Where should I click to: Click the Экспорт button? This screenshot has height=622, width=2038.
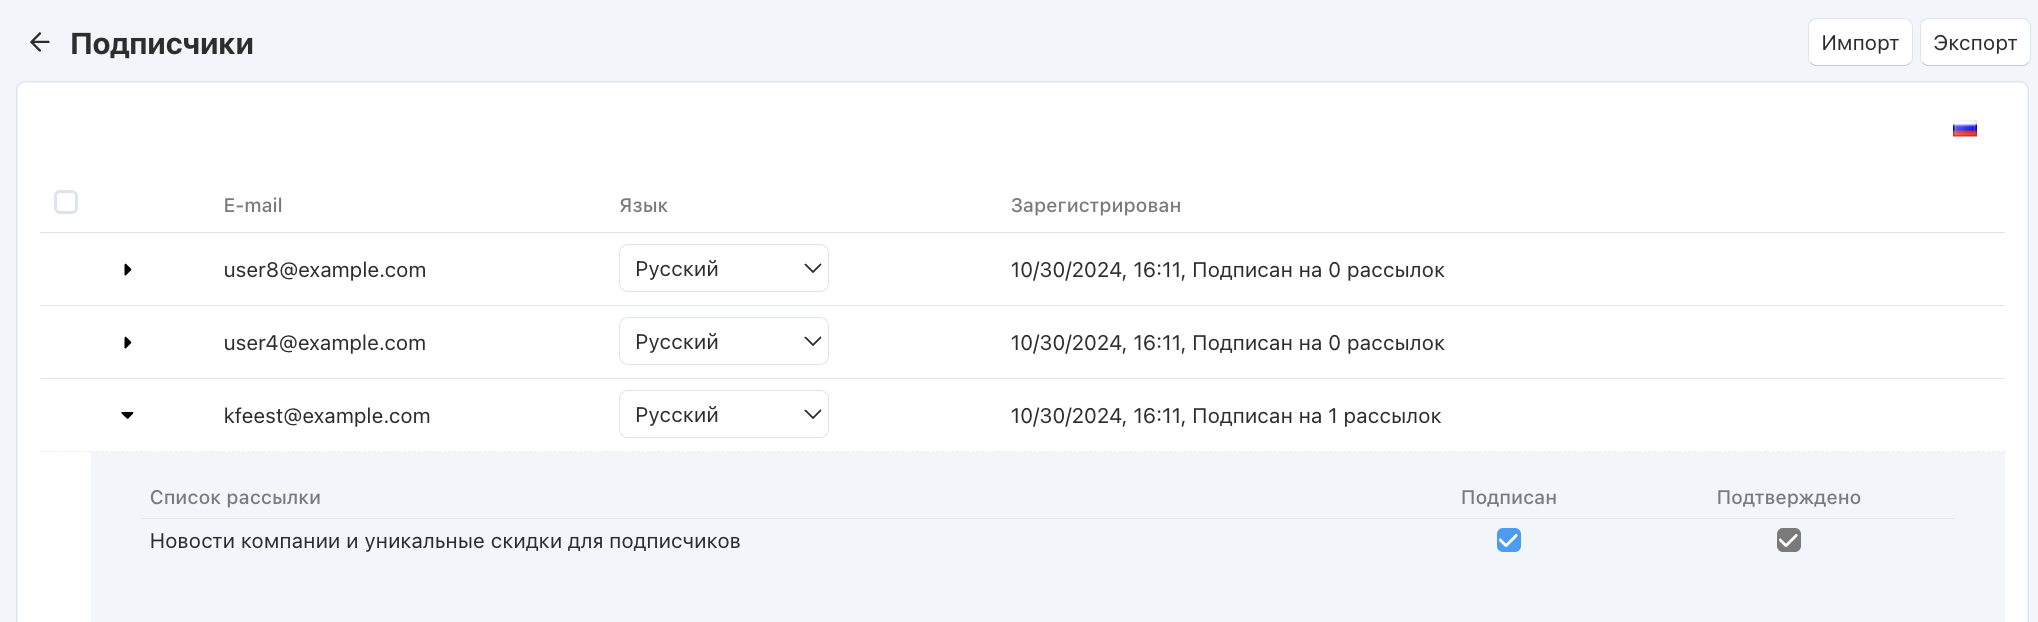coord(1974,43)
